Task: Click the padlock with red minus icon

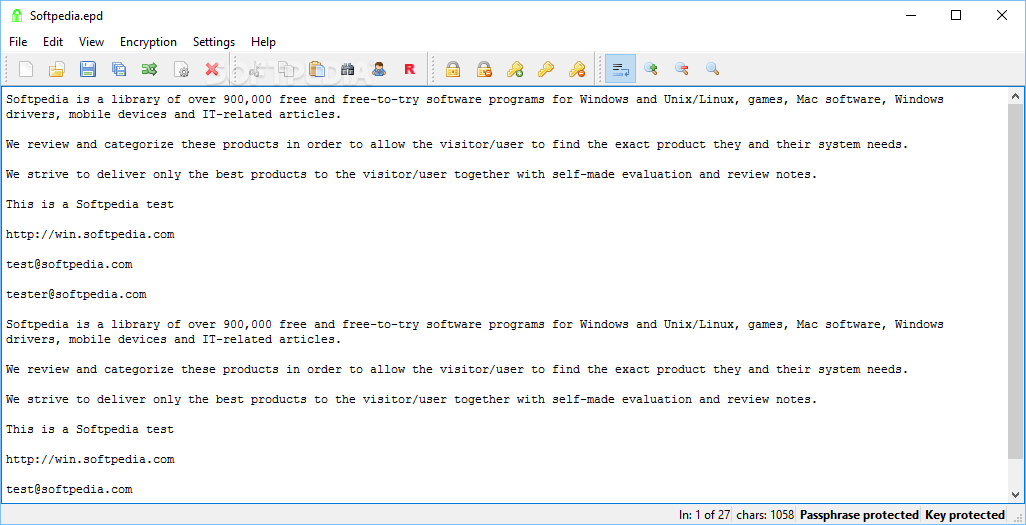Action: click(484, 69)
